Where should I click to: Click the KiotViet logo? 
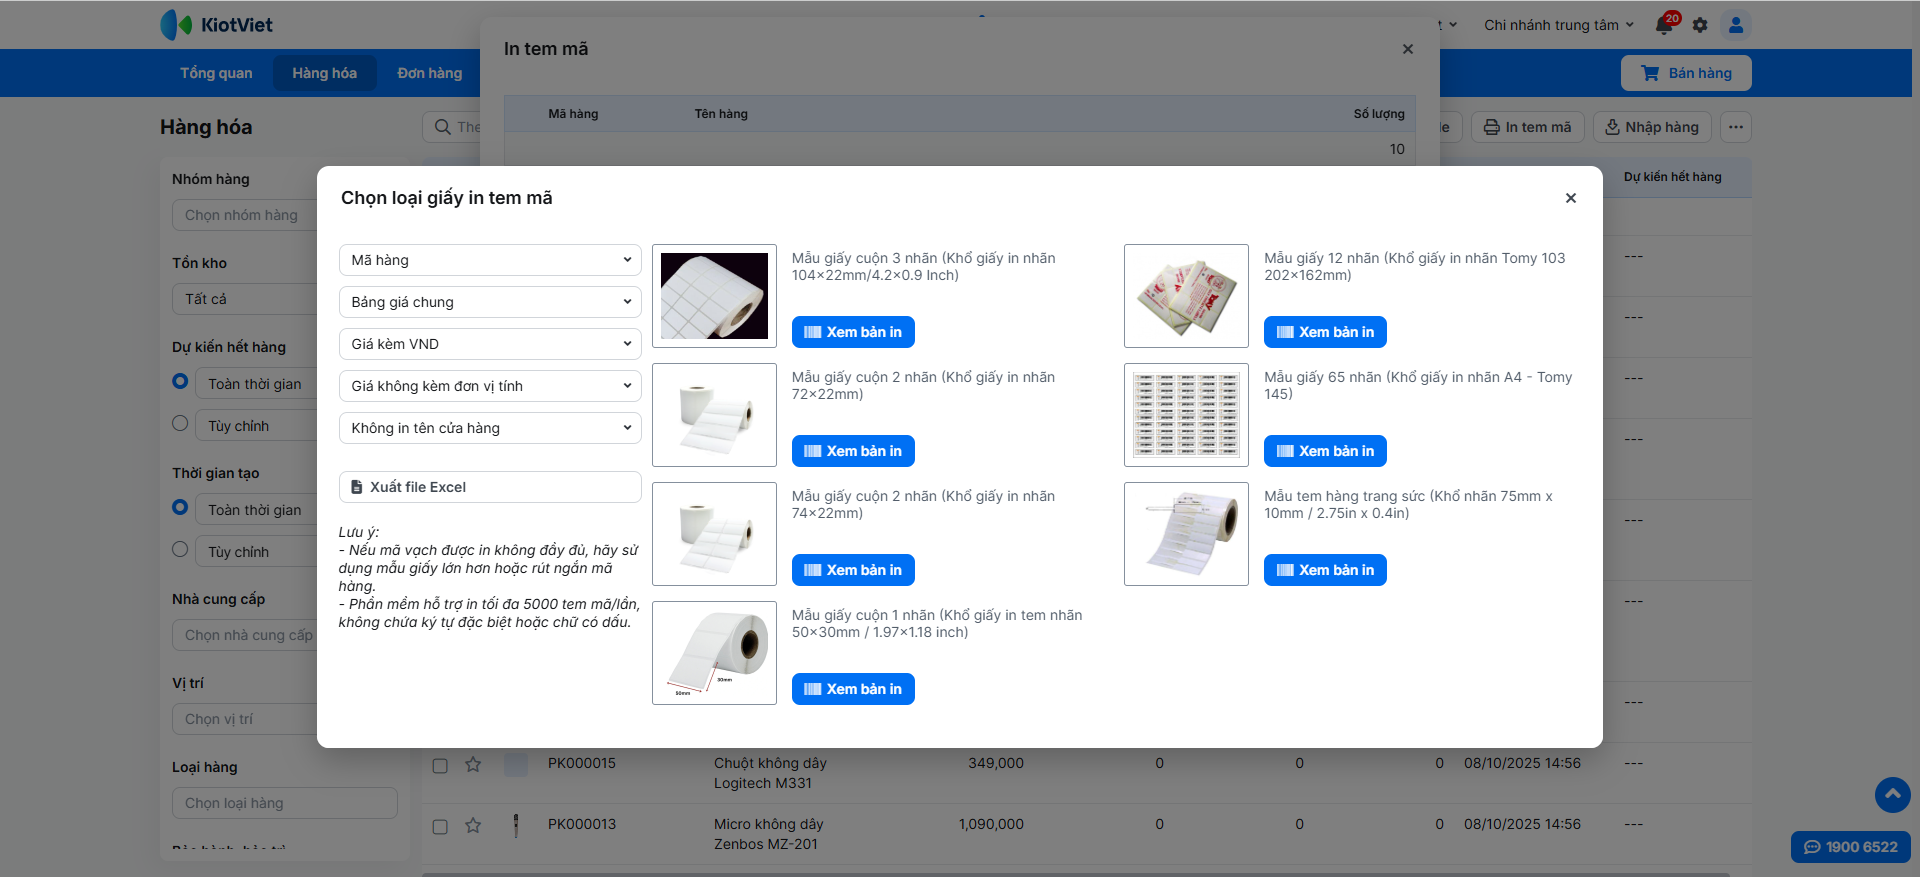[x=216, y=25]
